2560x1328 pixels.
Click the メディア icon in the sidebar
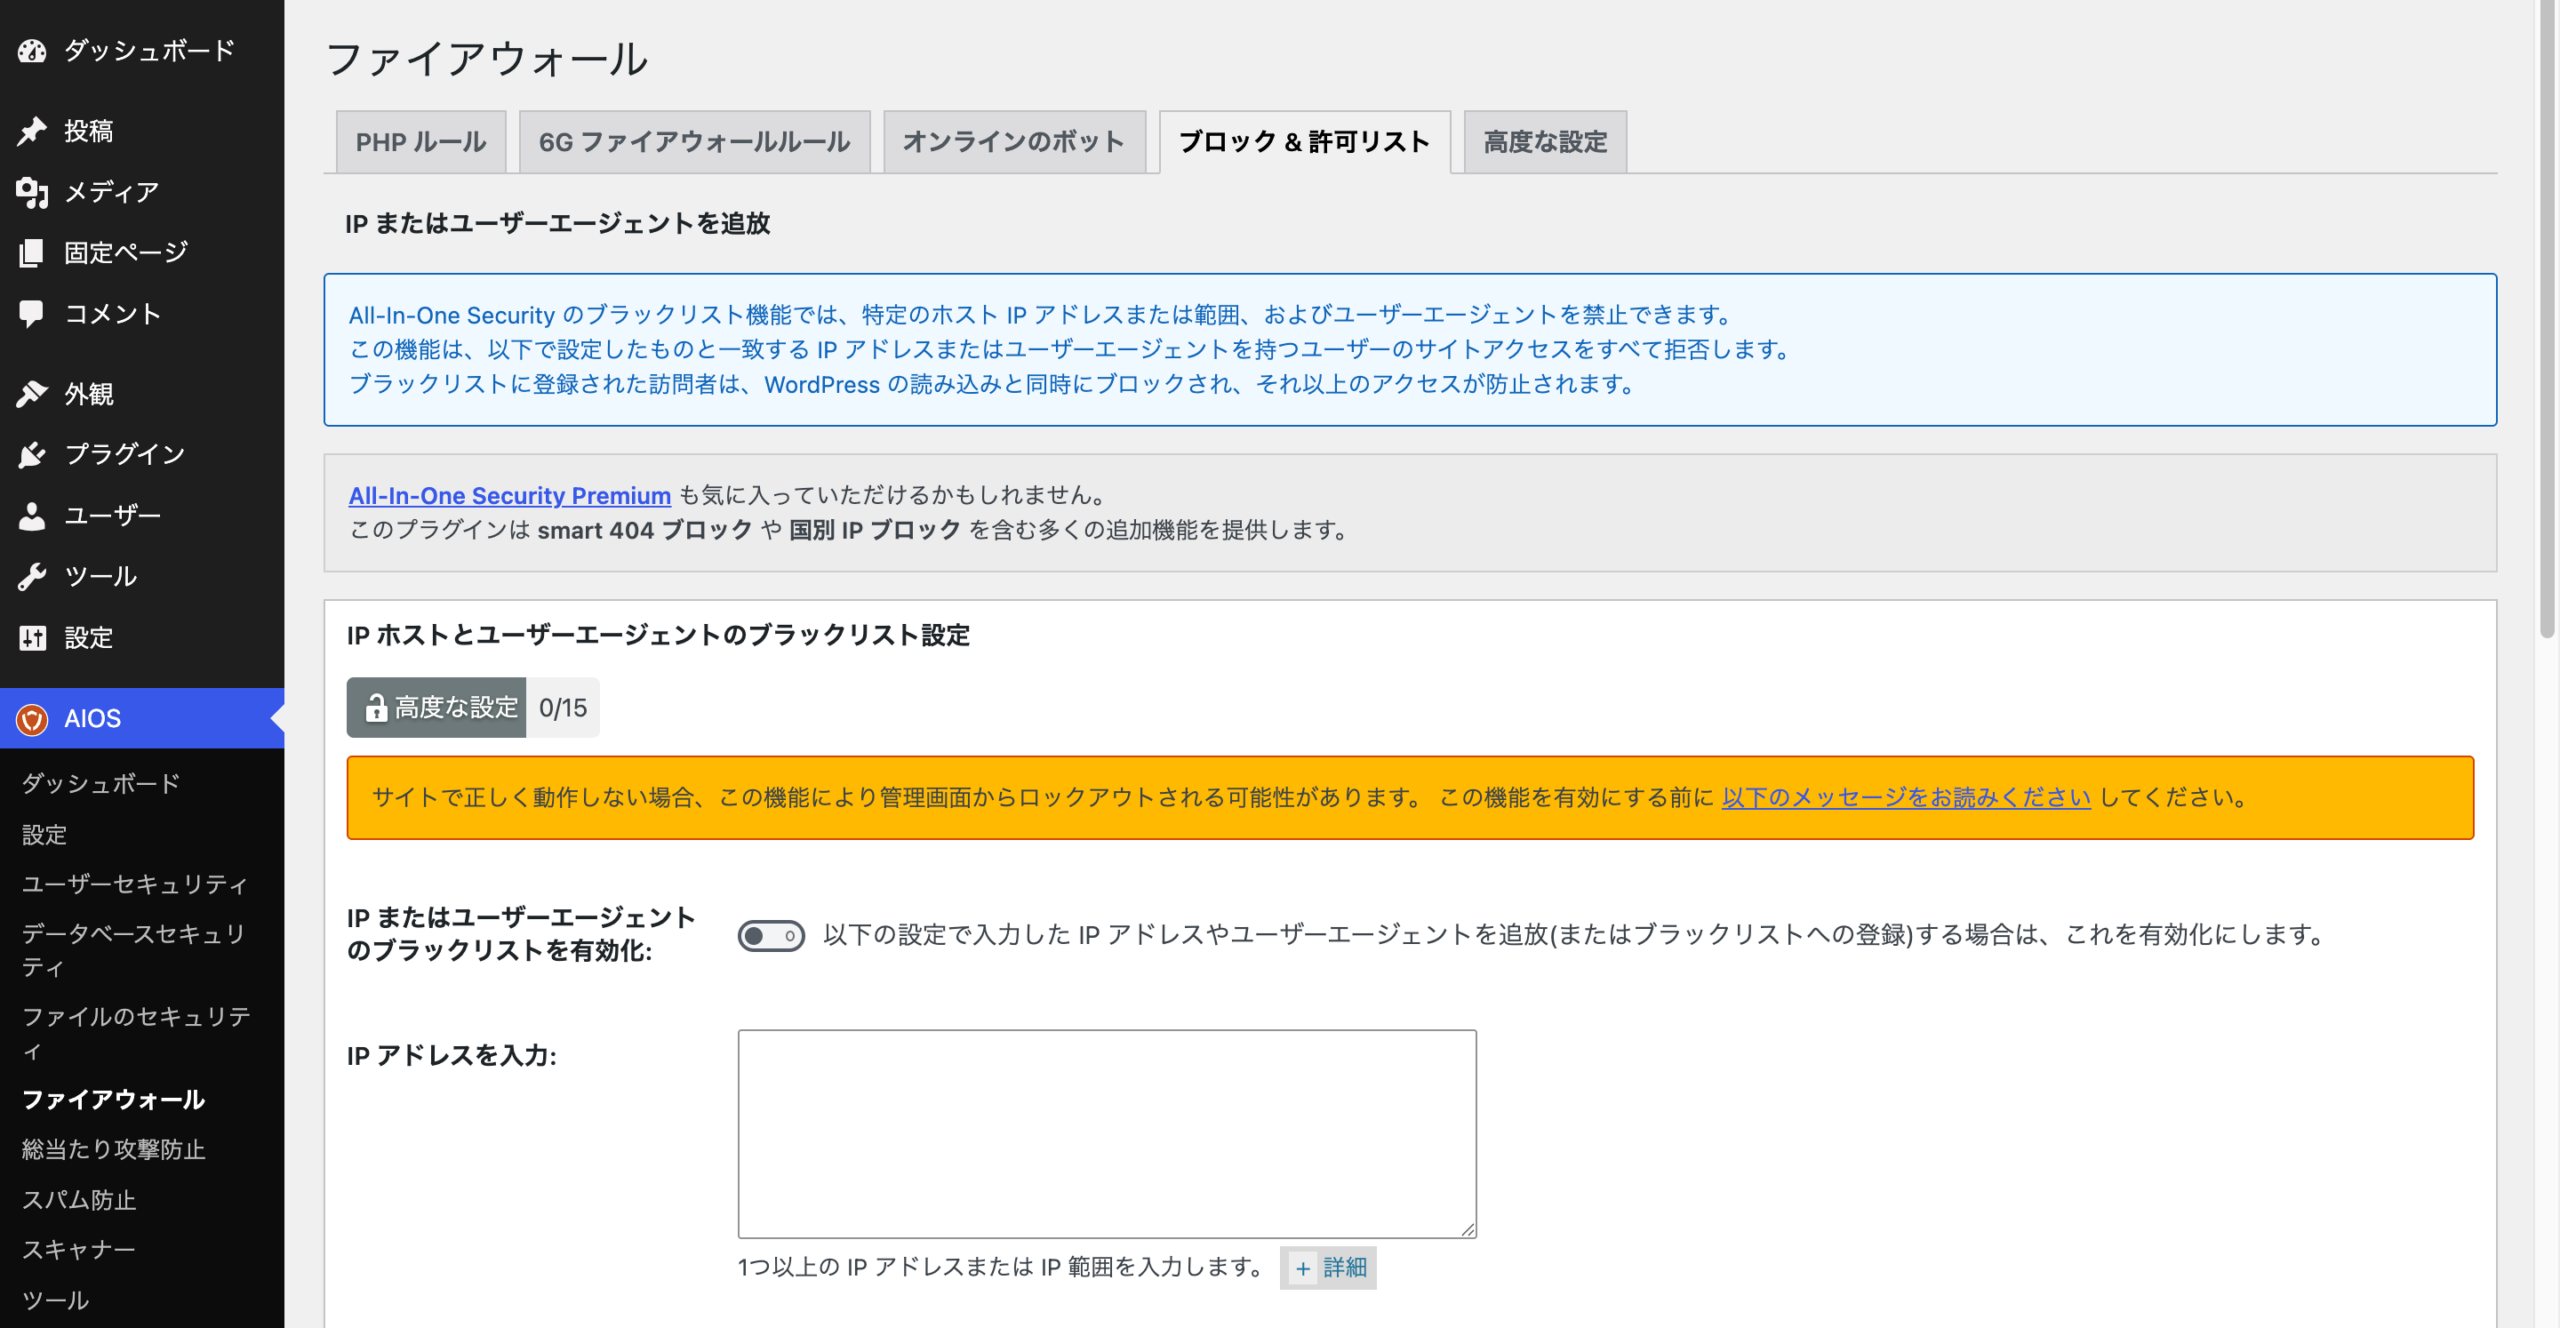pyautogui.click(x=32, y=192)
